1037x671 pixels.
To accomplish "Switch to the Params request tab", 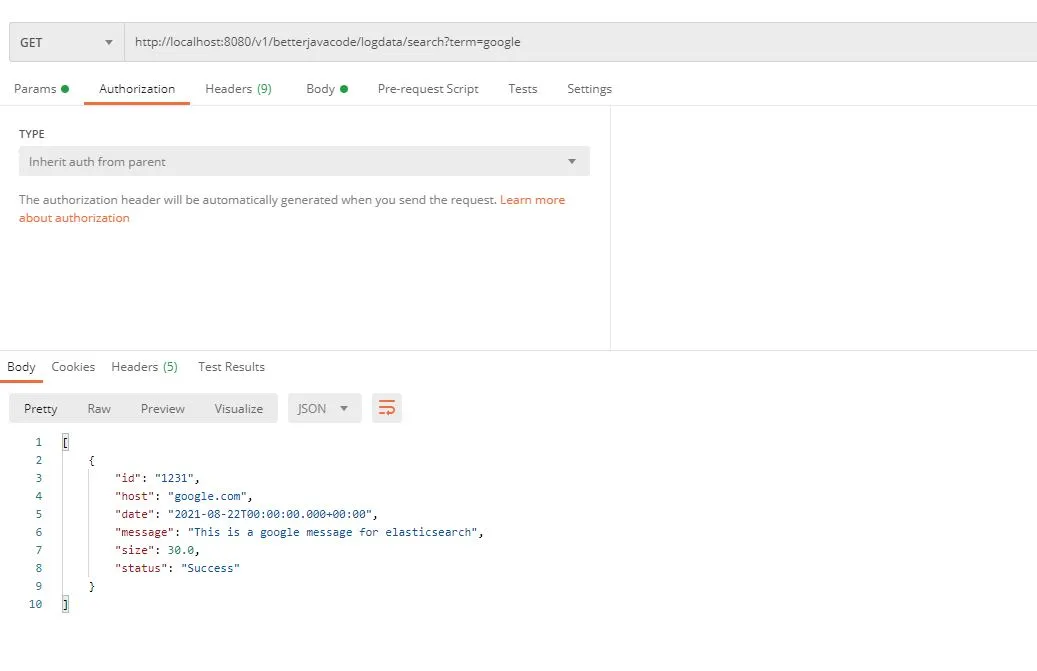I will 35,89.
